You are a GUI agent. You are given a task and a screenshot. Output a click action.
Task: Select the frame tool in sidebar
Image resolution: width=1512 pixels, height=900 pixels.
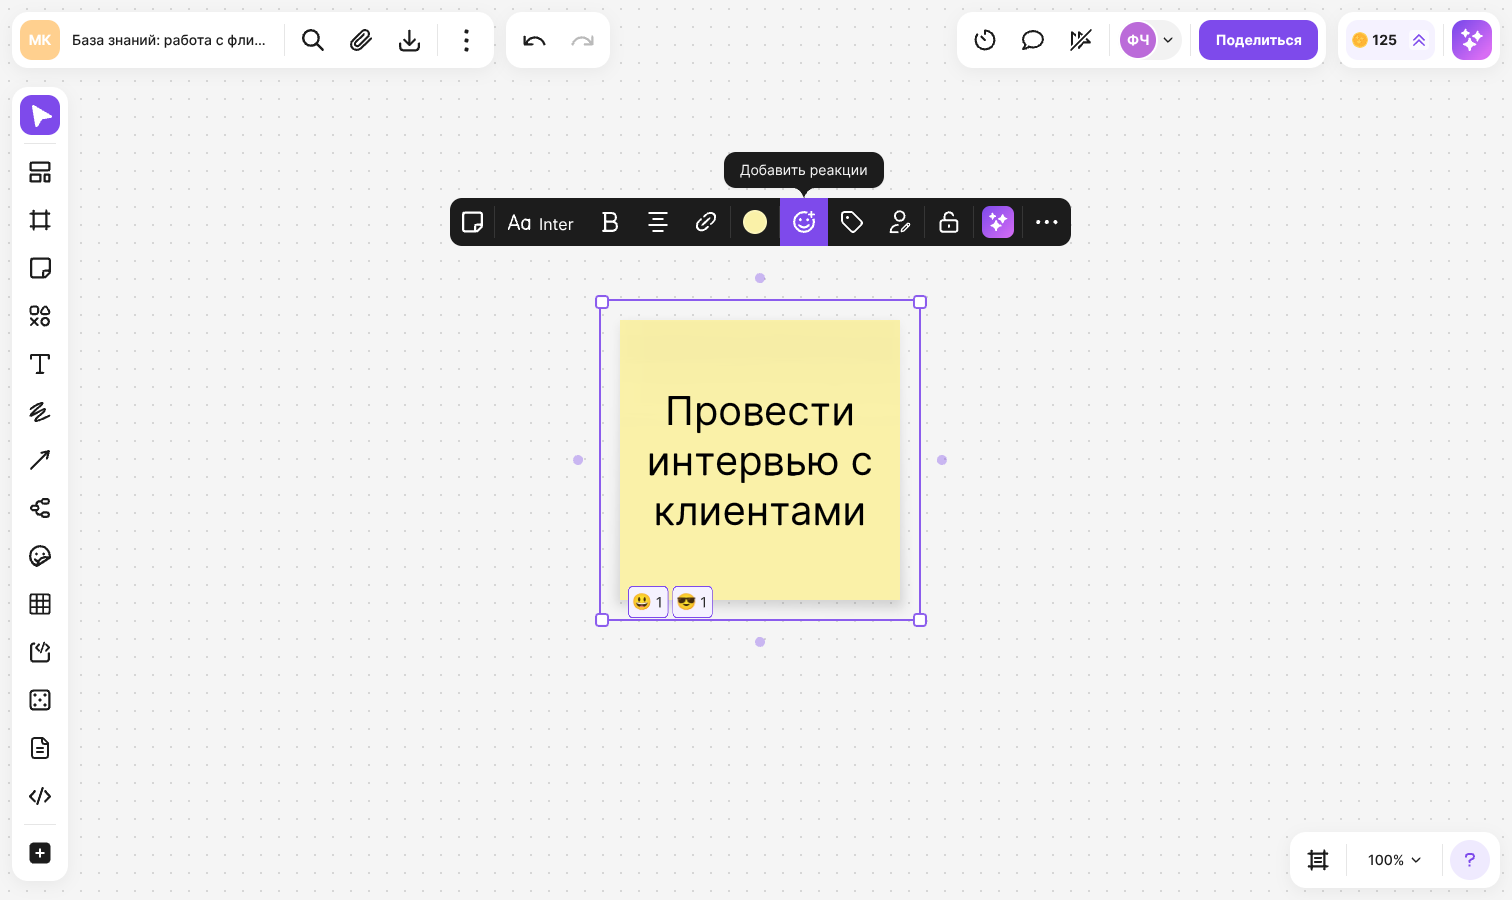(x=40, y=220)
